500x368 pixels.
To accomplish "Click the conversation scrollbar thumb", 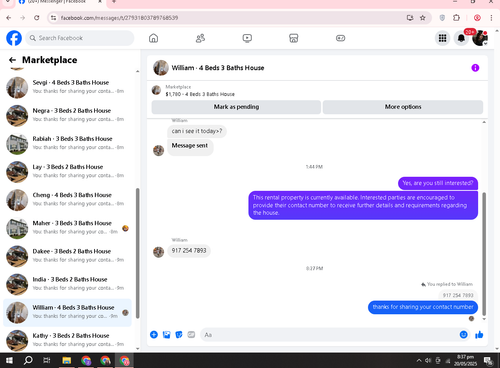I will 484,254.
